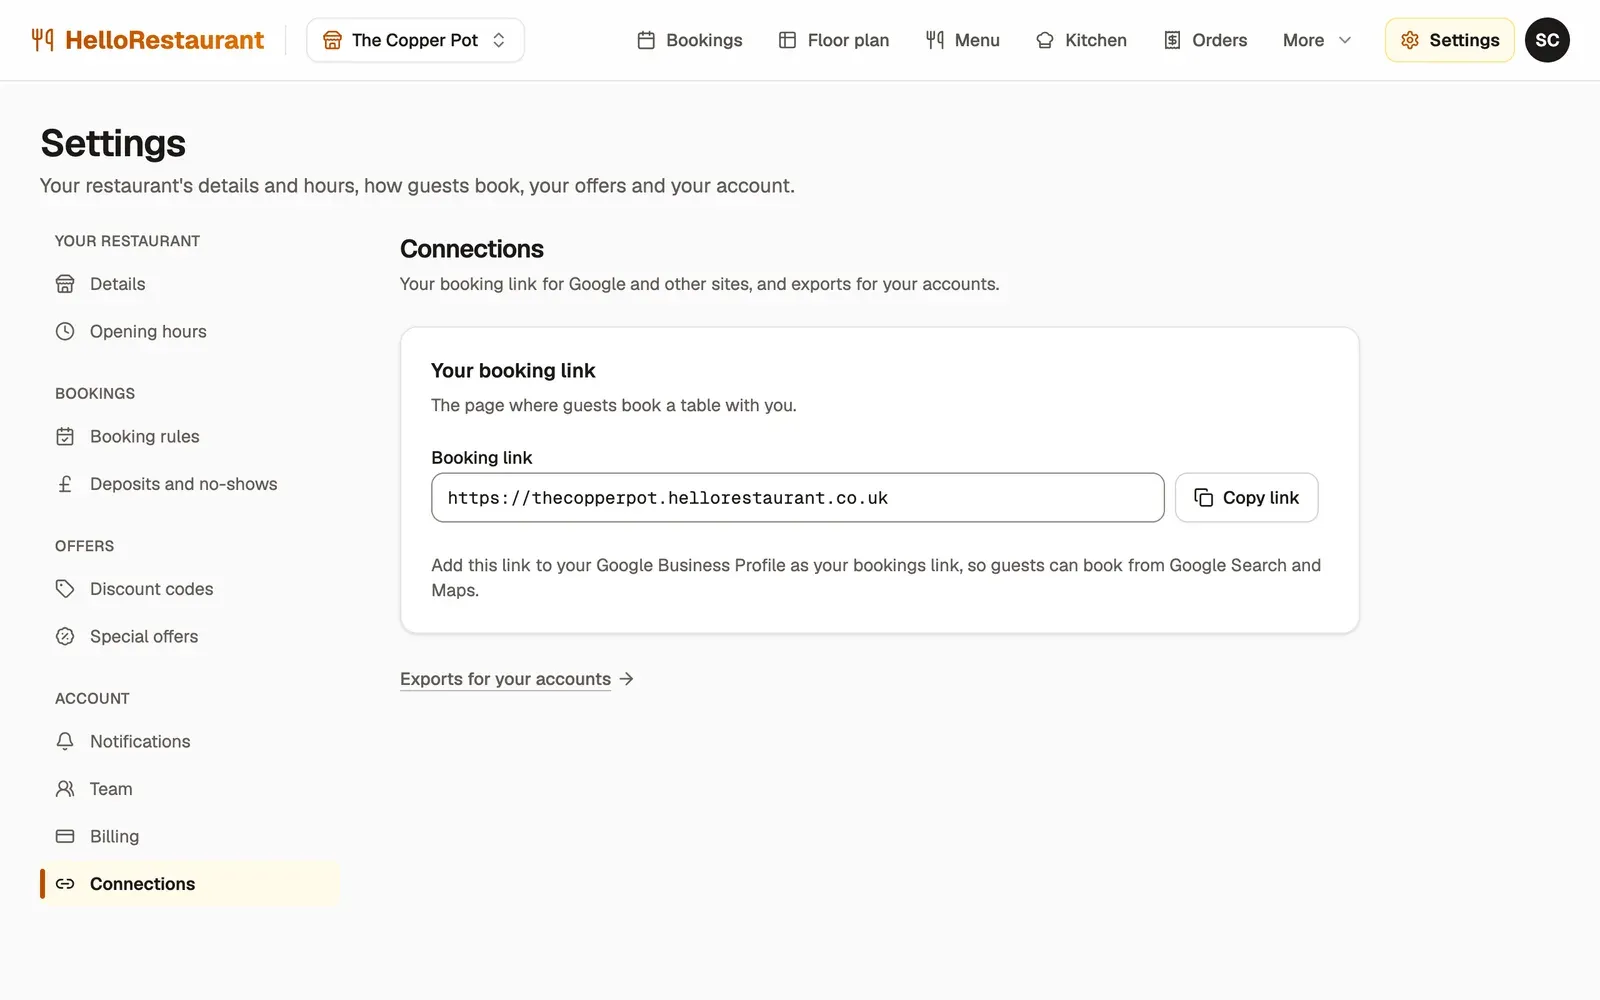Image resolution: width=1600 pixels, height=1000 pixels.
Task: Click the Connections link-chain icon
Action: click(65, 884)
